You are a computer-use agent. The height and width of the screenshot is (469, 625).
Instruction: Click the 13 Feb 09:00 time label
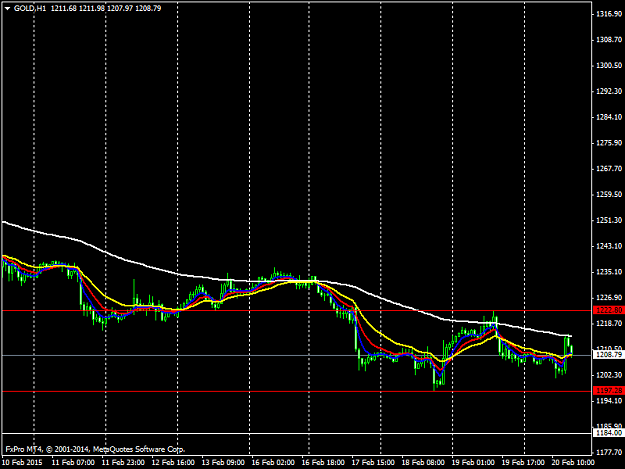pos(223,463)
